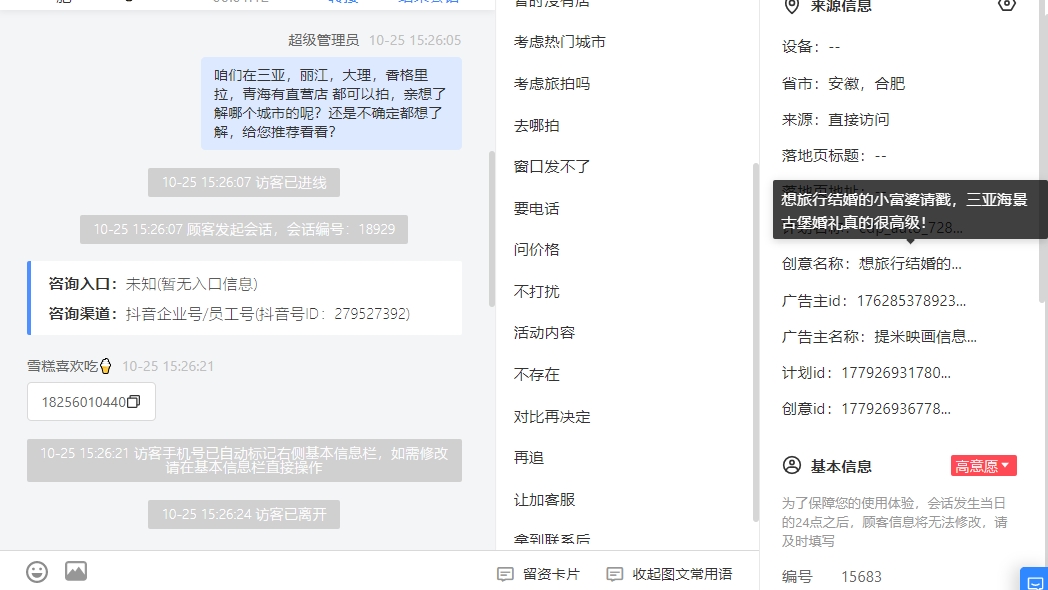Image resolution: width=1048 pixels, height=590 pixels.
Task: Click 留资卡片 button
Action: pos(539,574)
